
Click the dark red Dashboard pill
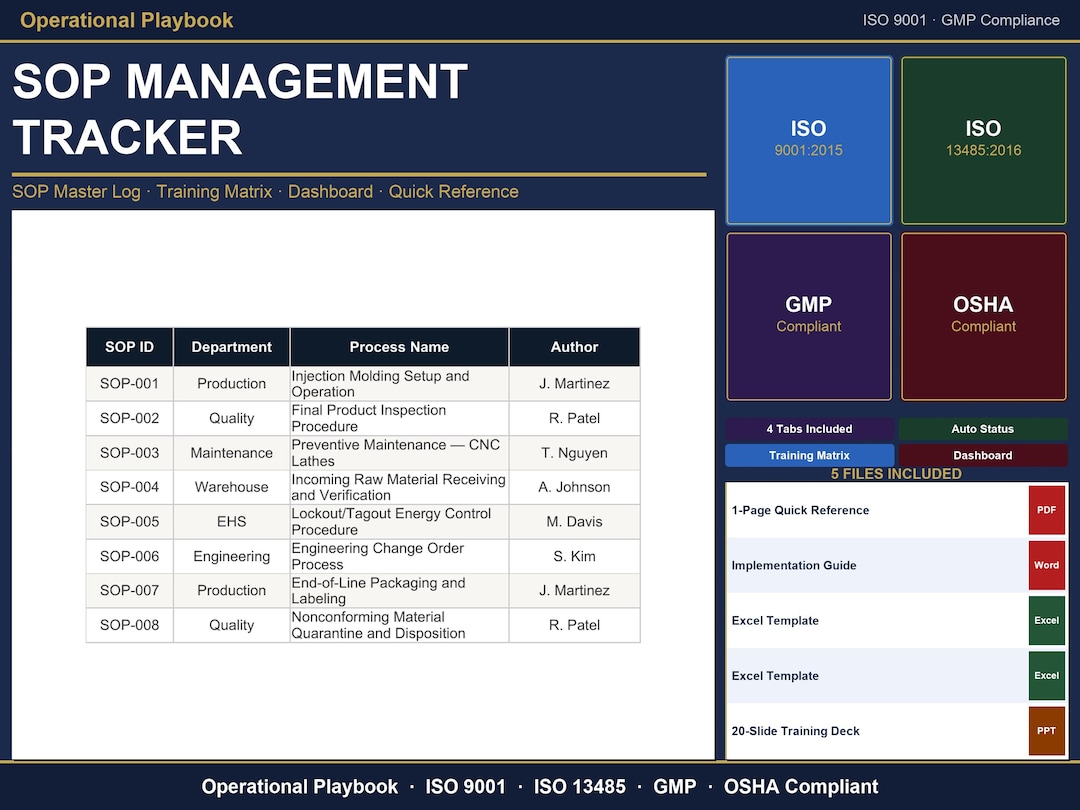point(983,455)
